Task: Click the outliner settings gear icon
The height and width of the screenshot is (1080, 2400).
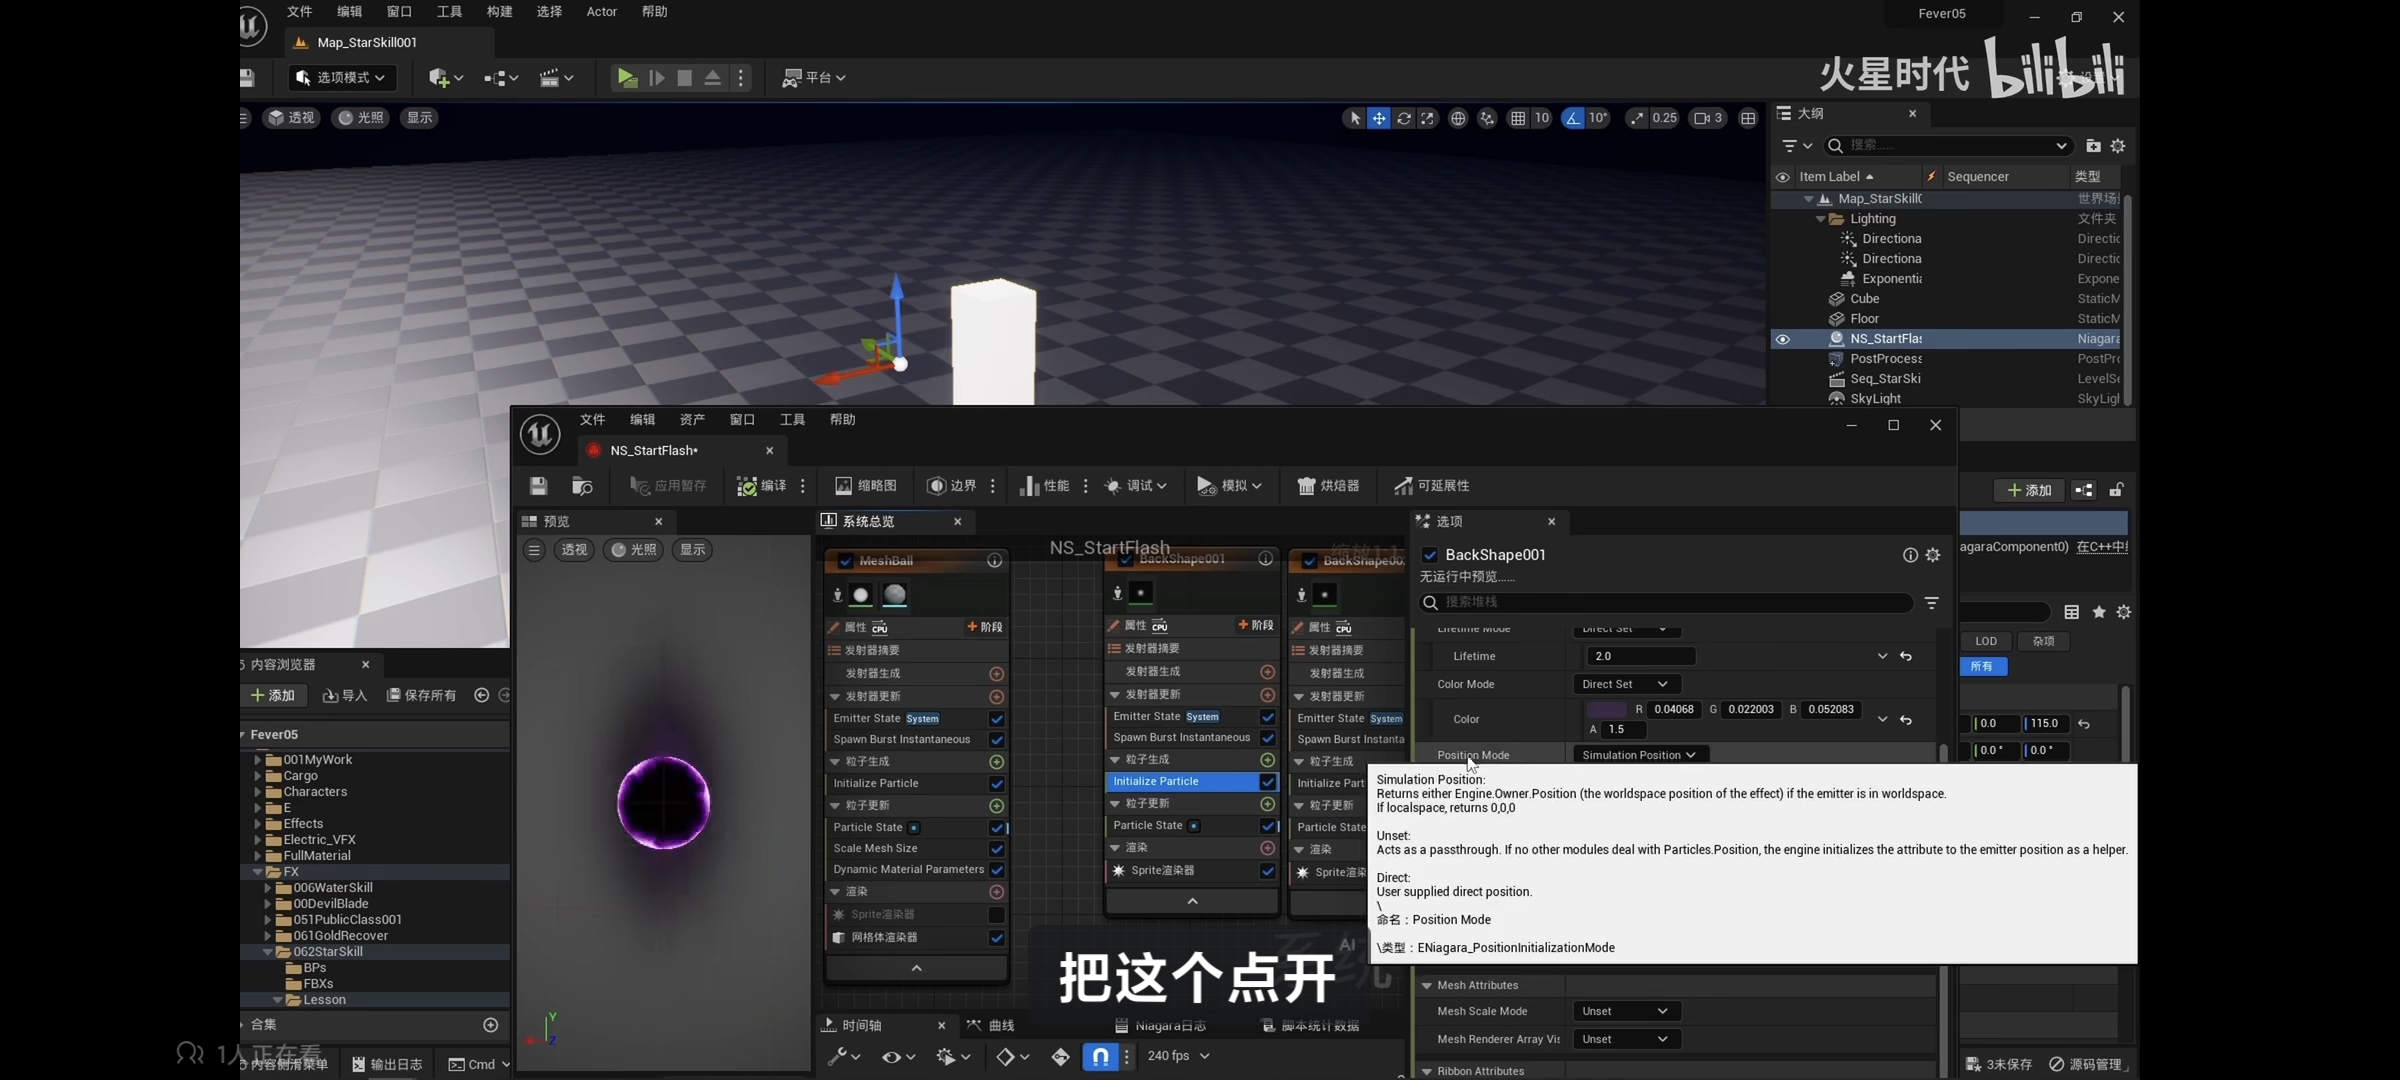Action: [x=2117, y=146]
